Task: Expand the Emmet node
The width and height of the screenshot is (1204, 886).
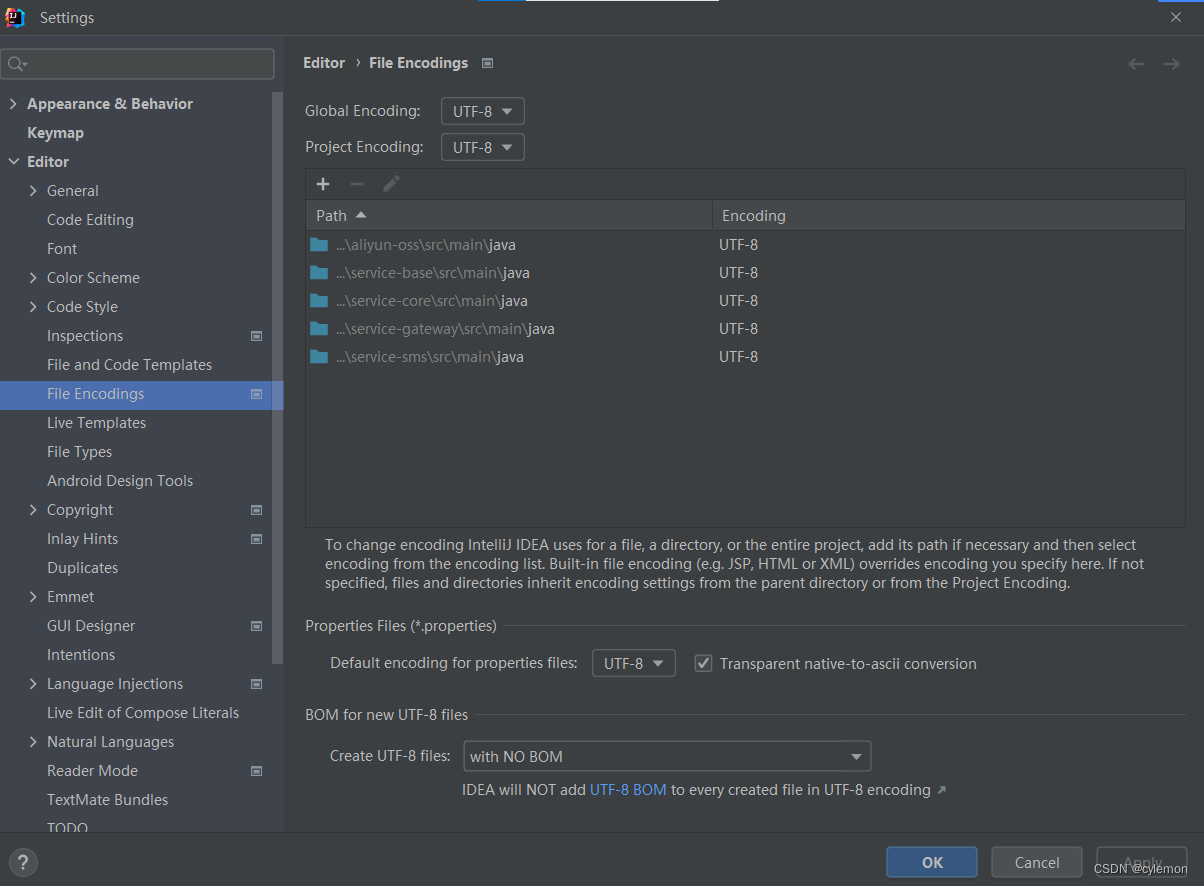Action: [x=33, y=597]
